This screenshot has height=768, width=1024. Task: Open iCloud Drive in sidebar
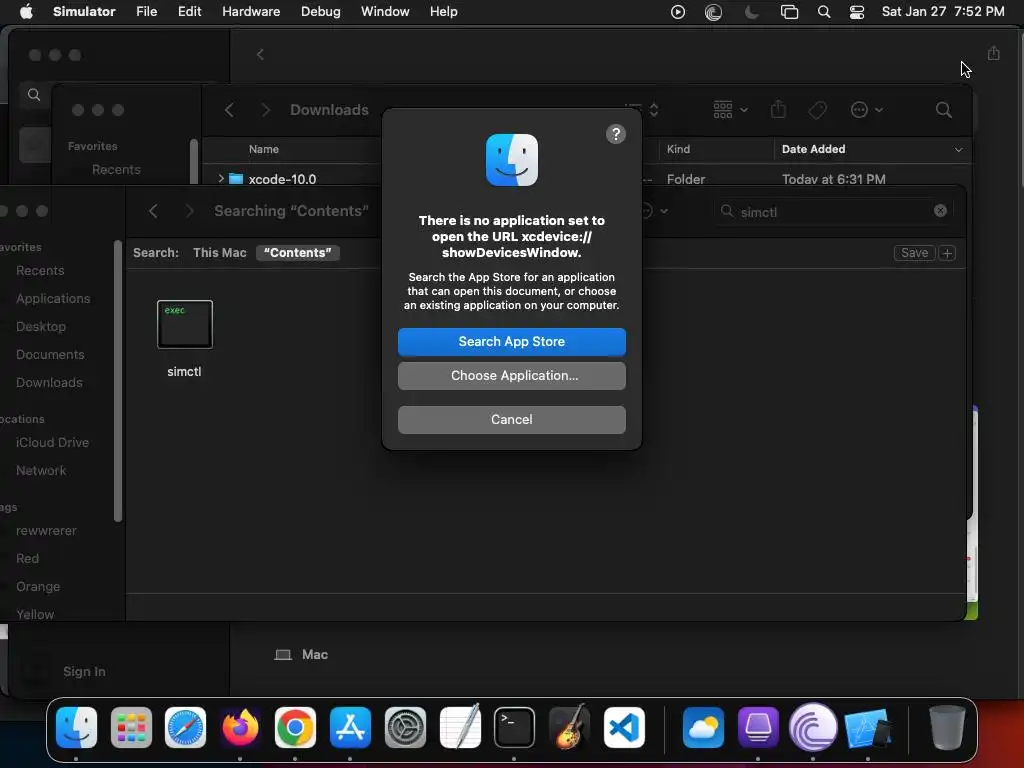[52, 443]
